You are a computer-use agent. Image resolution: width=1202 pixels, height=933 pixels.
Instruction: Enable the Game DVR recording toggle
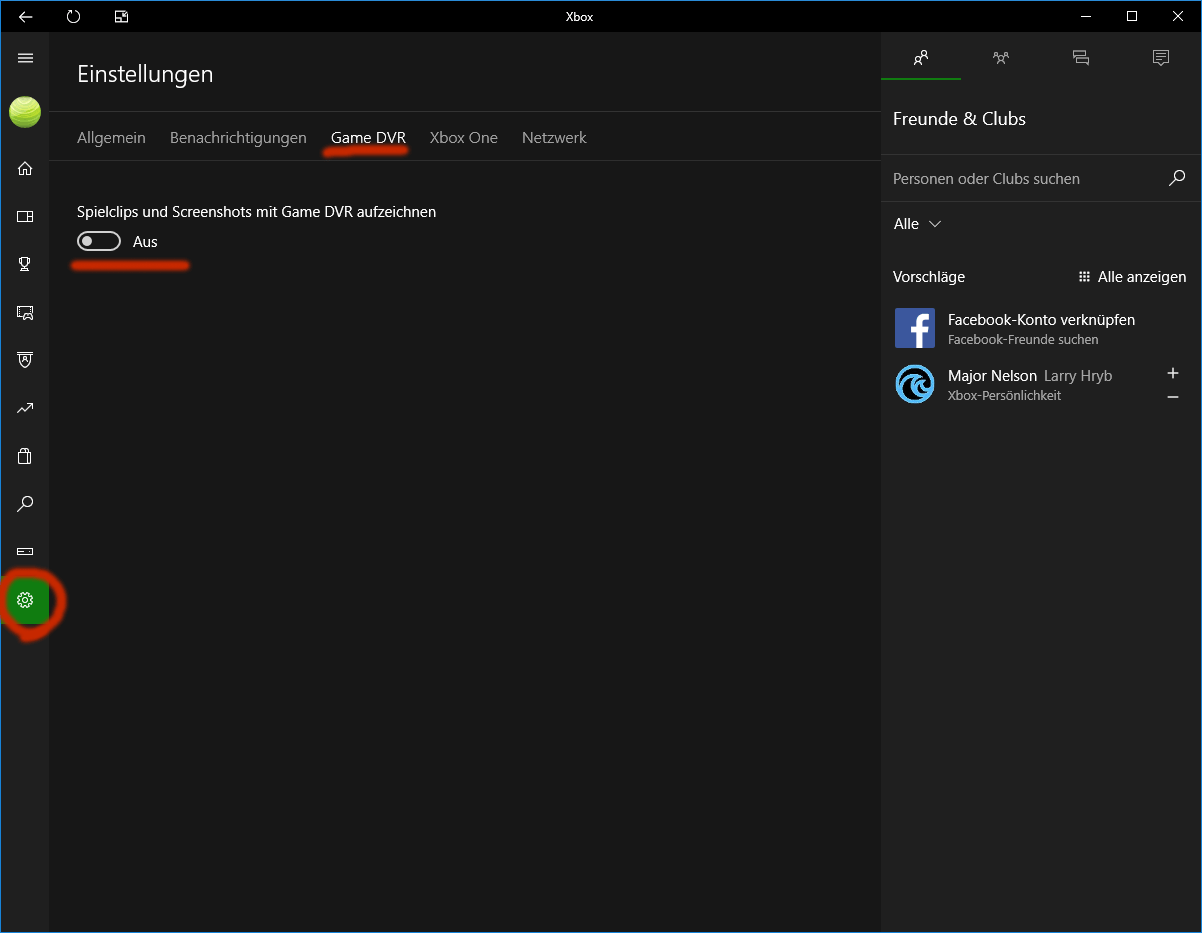point(99,241)
